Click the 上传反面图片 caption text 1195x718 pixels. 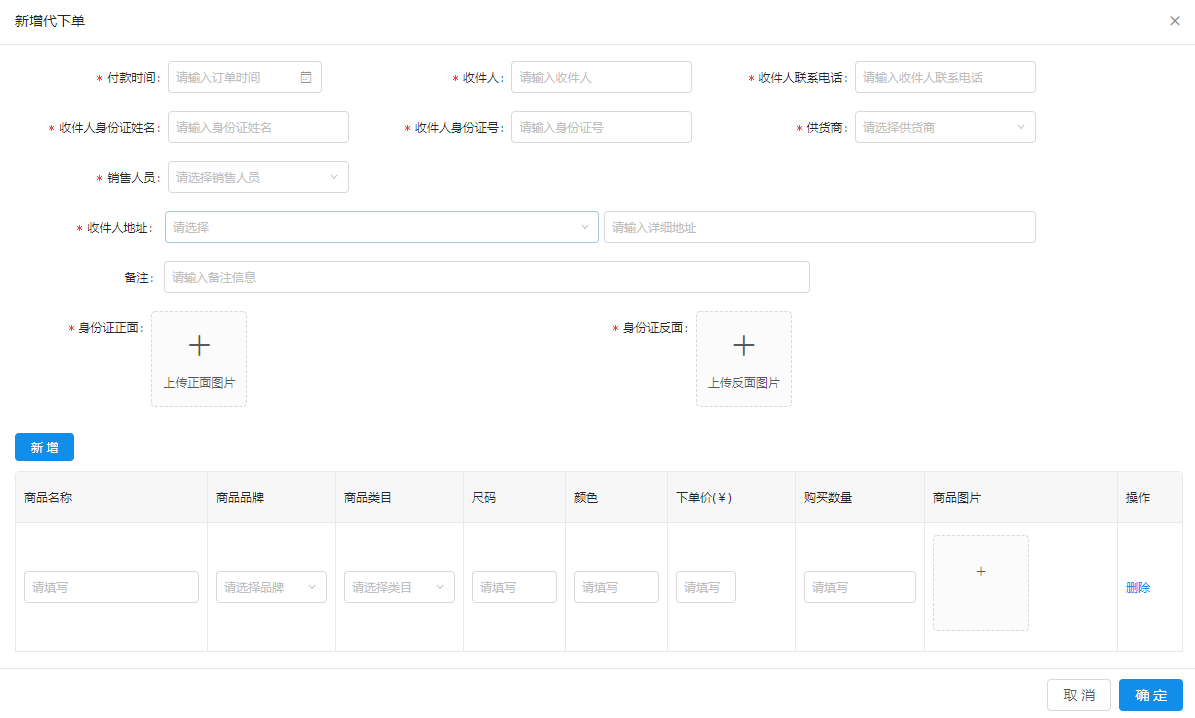tap(744, 383)
